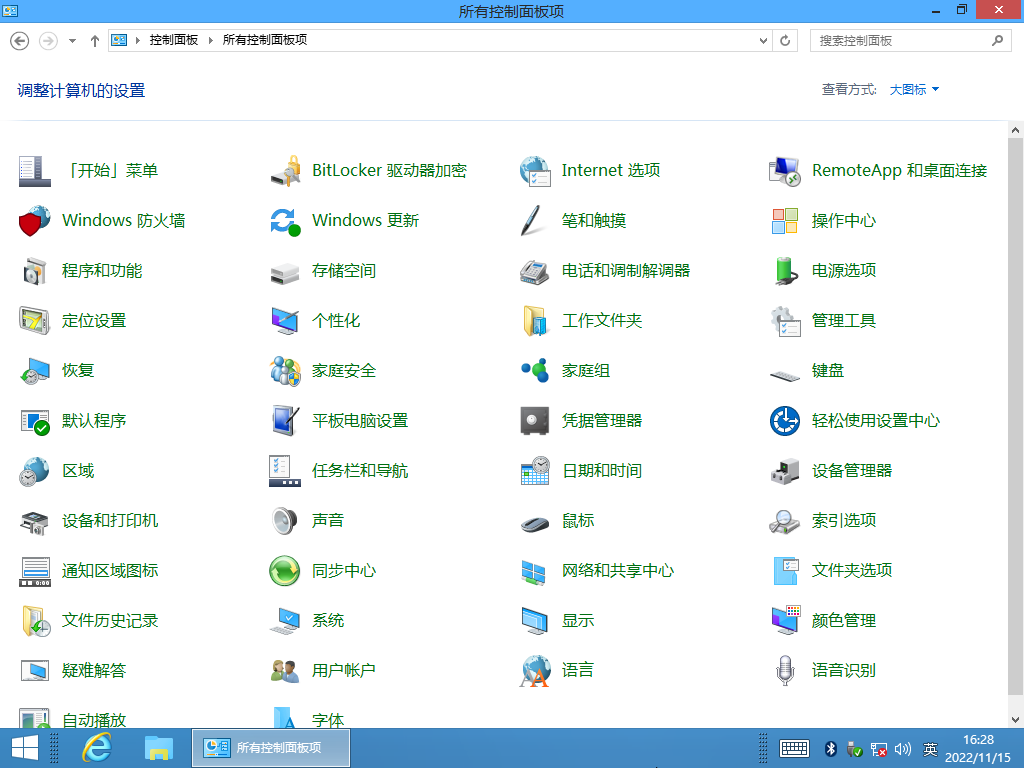Click the 英 input language indicator
This screenshot has width=1024, height=768.
[x=930, y=748]
